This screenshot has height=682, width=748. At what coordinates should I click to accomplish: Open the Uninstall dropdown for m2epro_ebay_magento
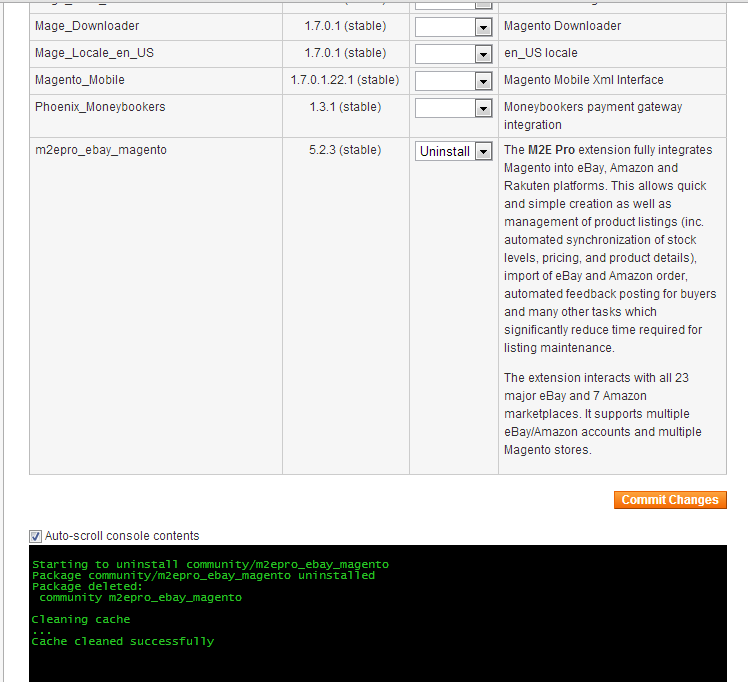453,151
